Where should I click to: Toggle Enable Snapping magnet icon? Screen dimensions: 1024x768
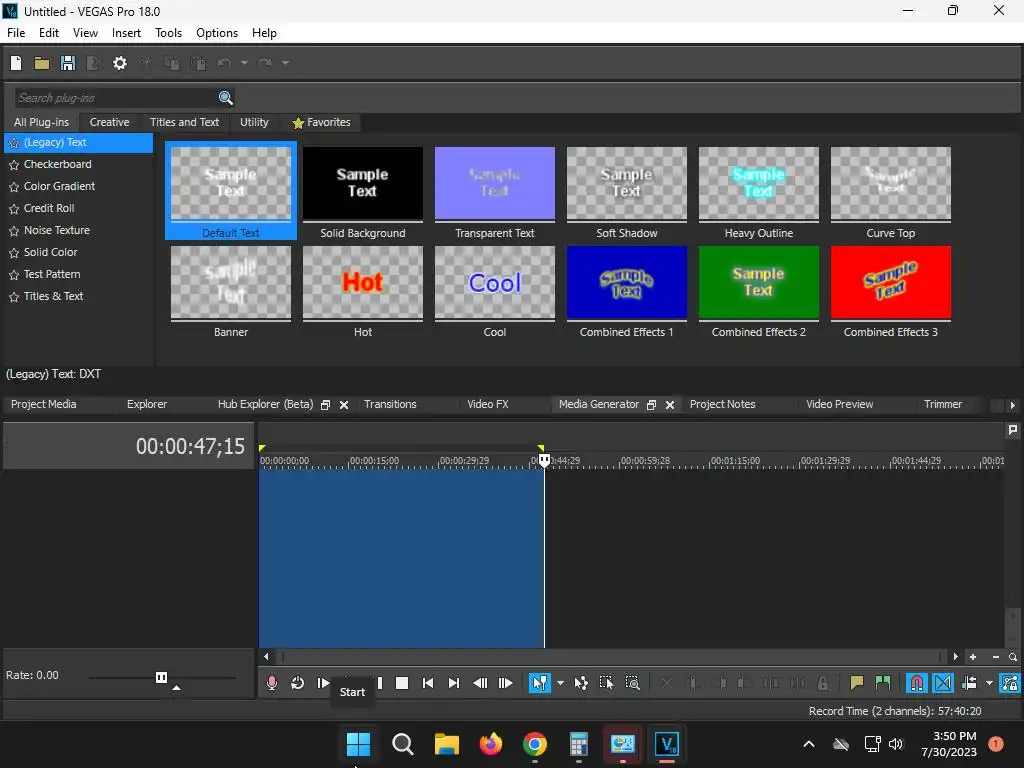click(x=916, y=683)
